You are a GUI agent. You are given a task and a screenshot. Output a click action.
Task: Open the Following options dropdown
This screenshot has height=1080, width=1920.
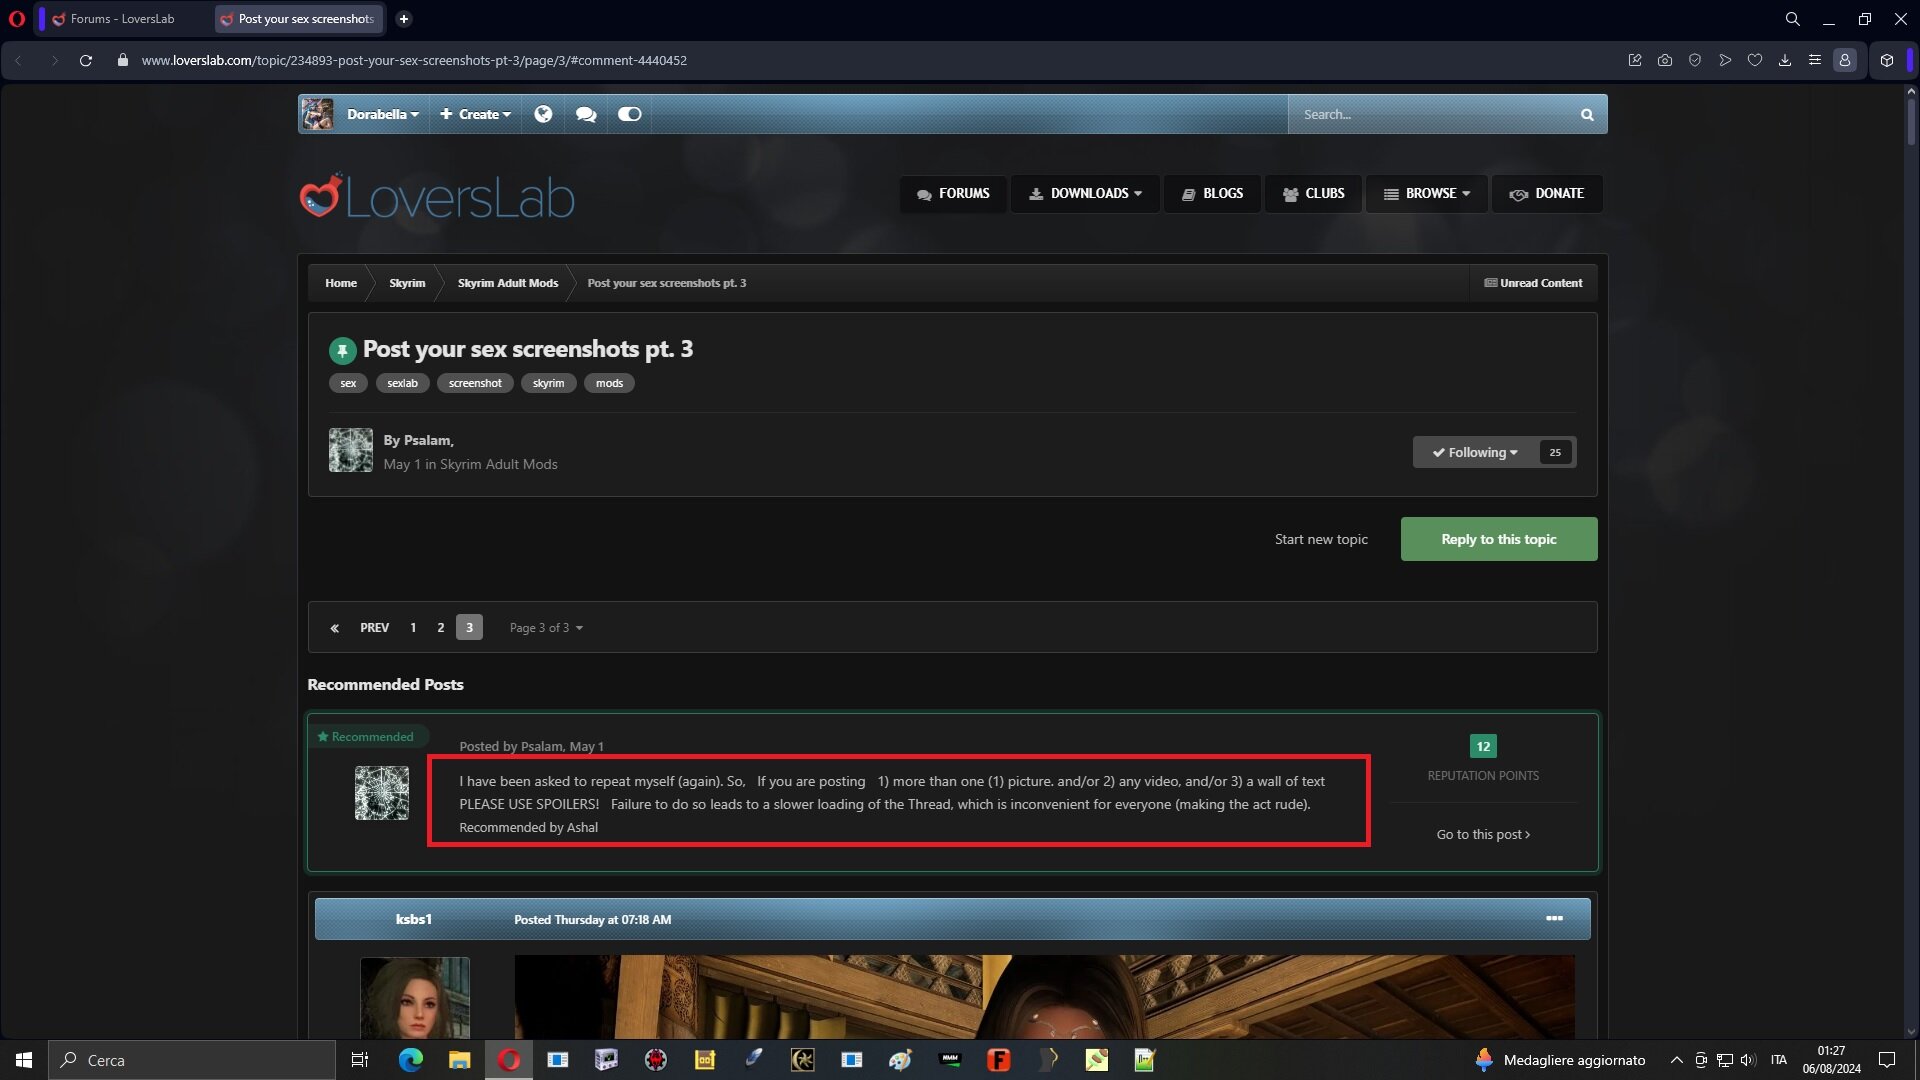point(1475,452)
